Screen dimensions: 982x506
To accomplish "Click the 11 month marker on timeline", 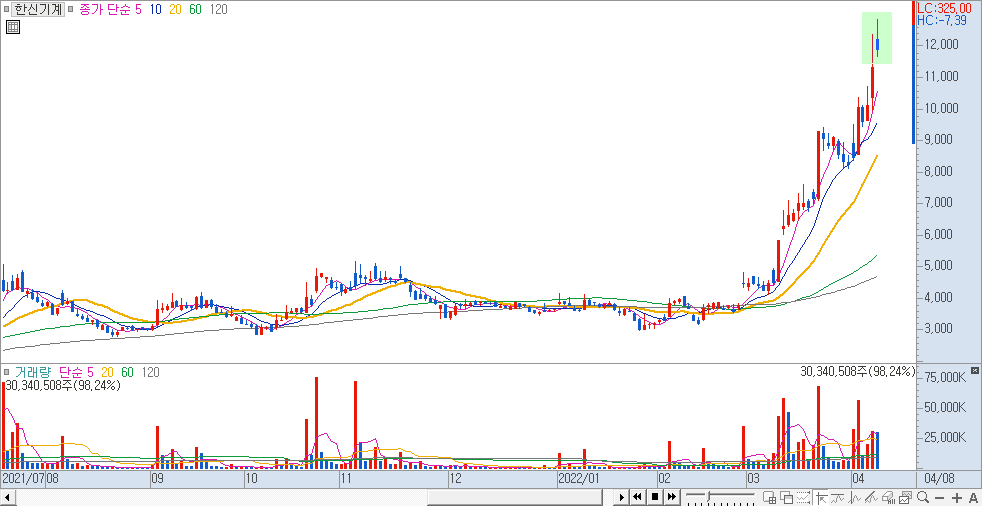I will pyautogui.click(x=346, y=479).
